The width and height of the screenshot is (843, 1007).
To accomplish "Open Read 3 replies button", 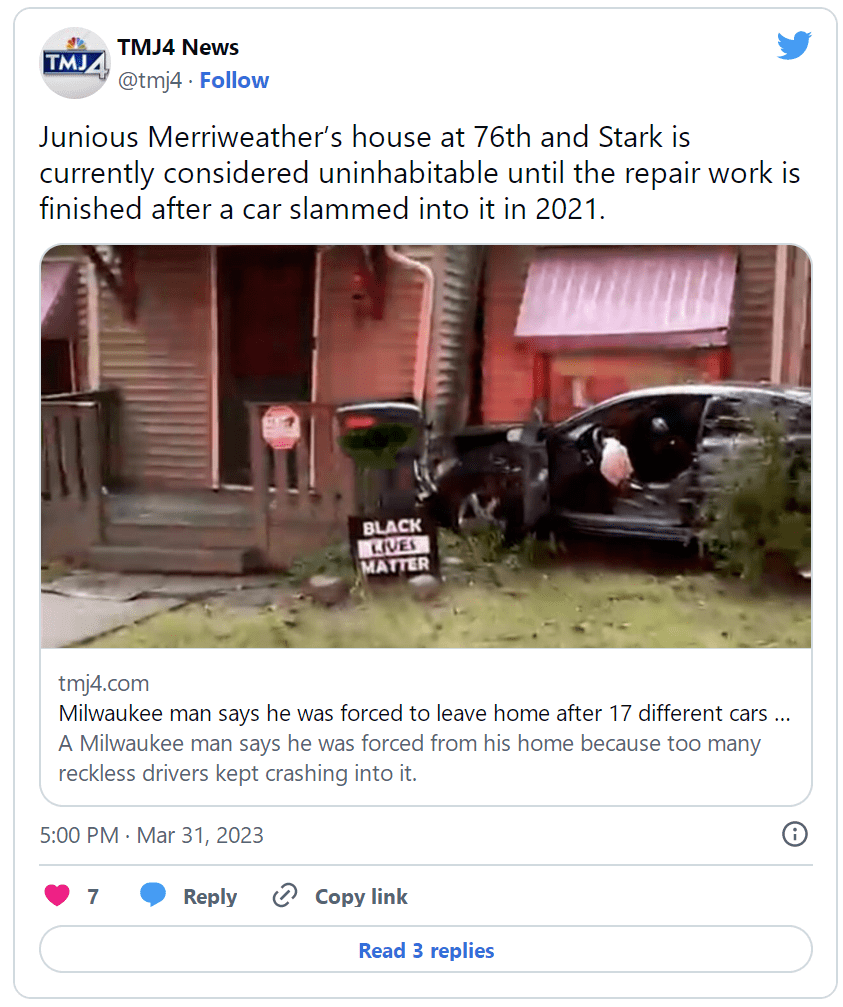I will click(426, 949).
